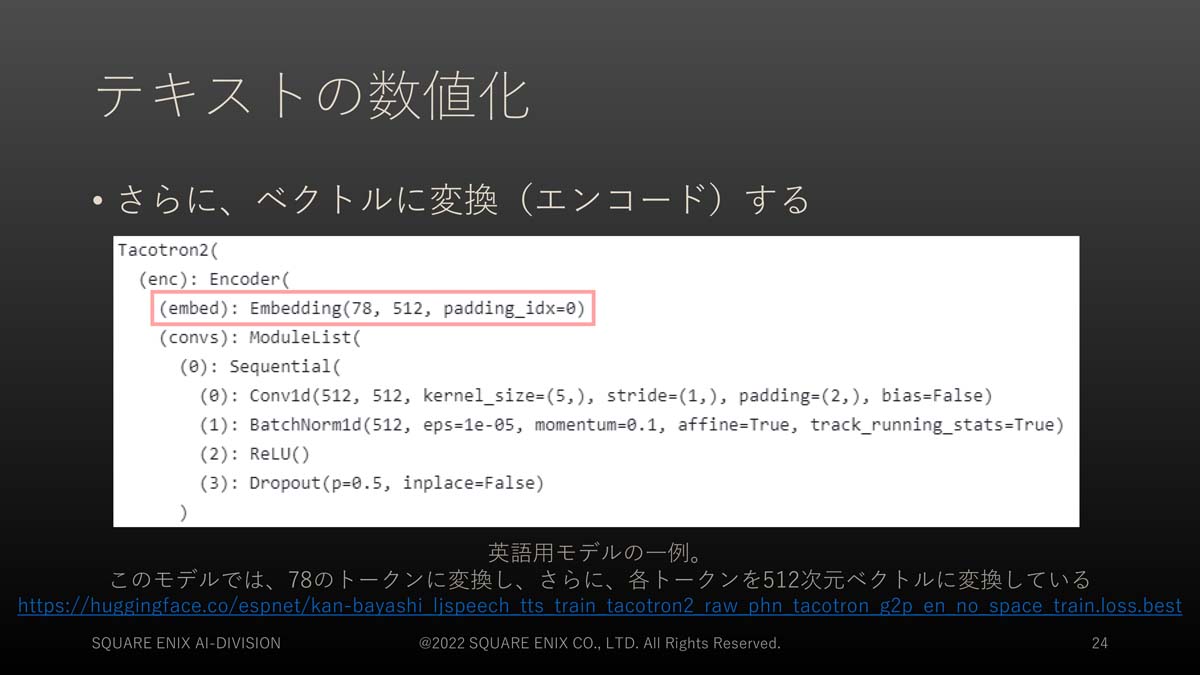Click the (convs): ModuleList( line

tap(258, 337)
